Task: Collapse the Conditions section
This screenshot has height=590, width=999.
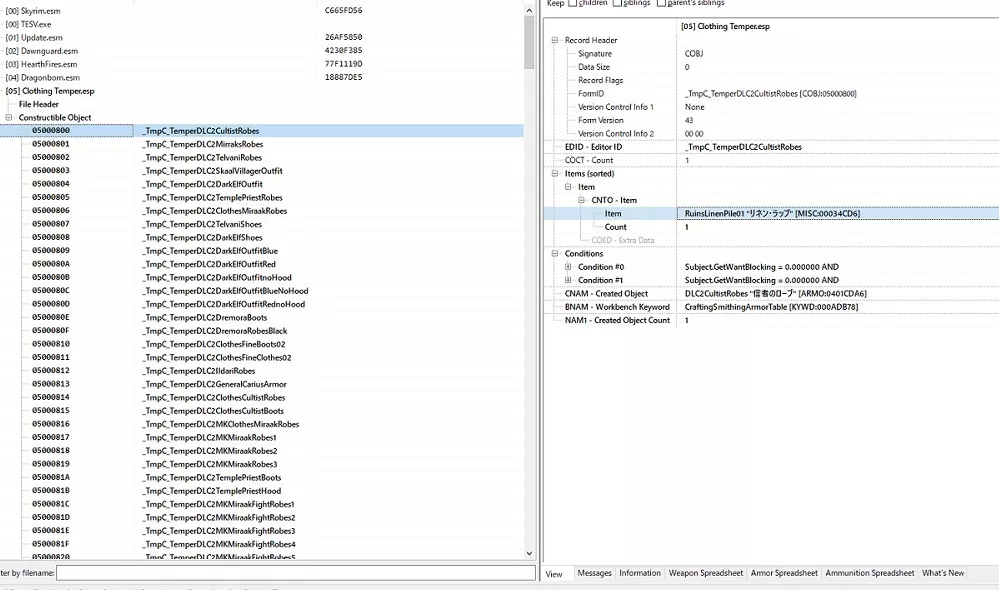Action: pyautogui.click(x=555, y=254)
